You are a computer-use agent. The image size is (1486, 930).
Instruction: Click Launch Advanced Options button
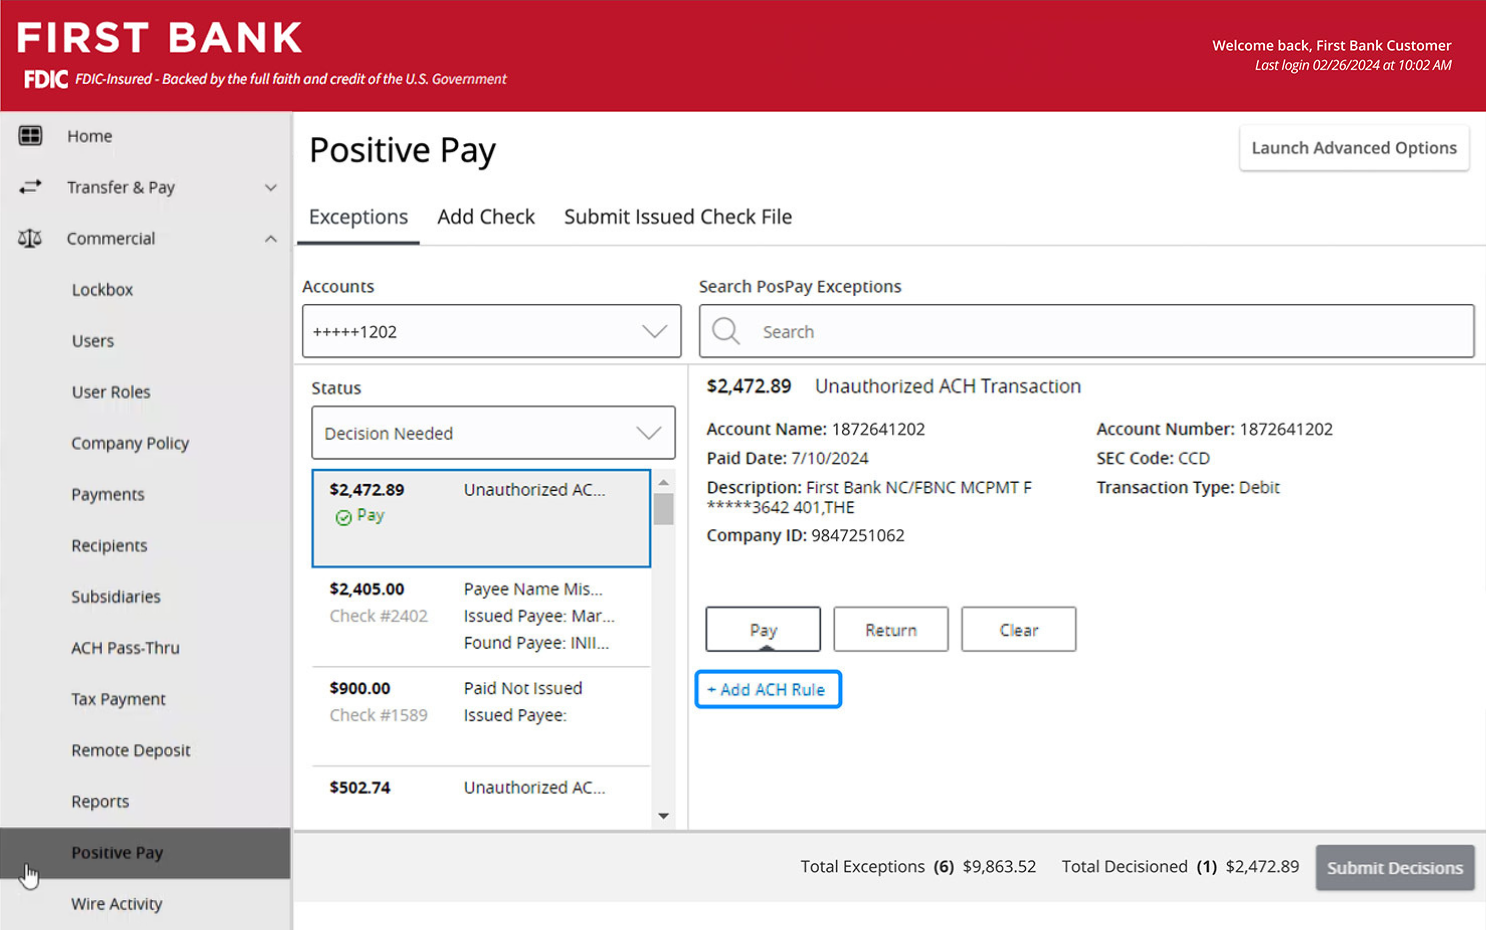pyautogui.click(x=1353, y=148)
